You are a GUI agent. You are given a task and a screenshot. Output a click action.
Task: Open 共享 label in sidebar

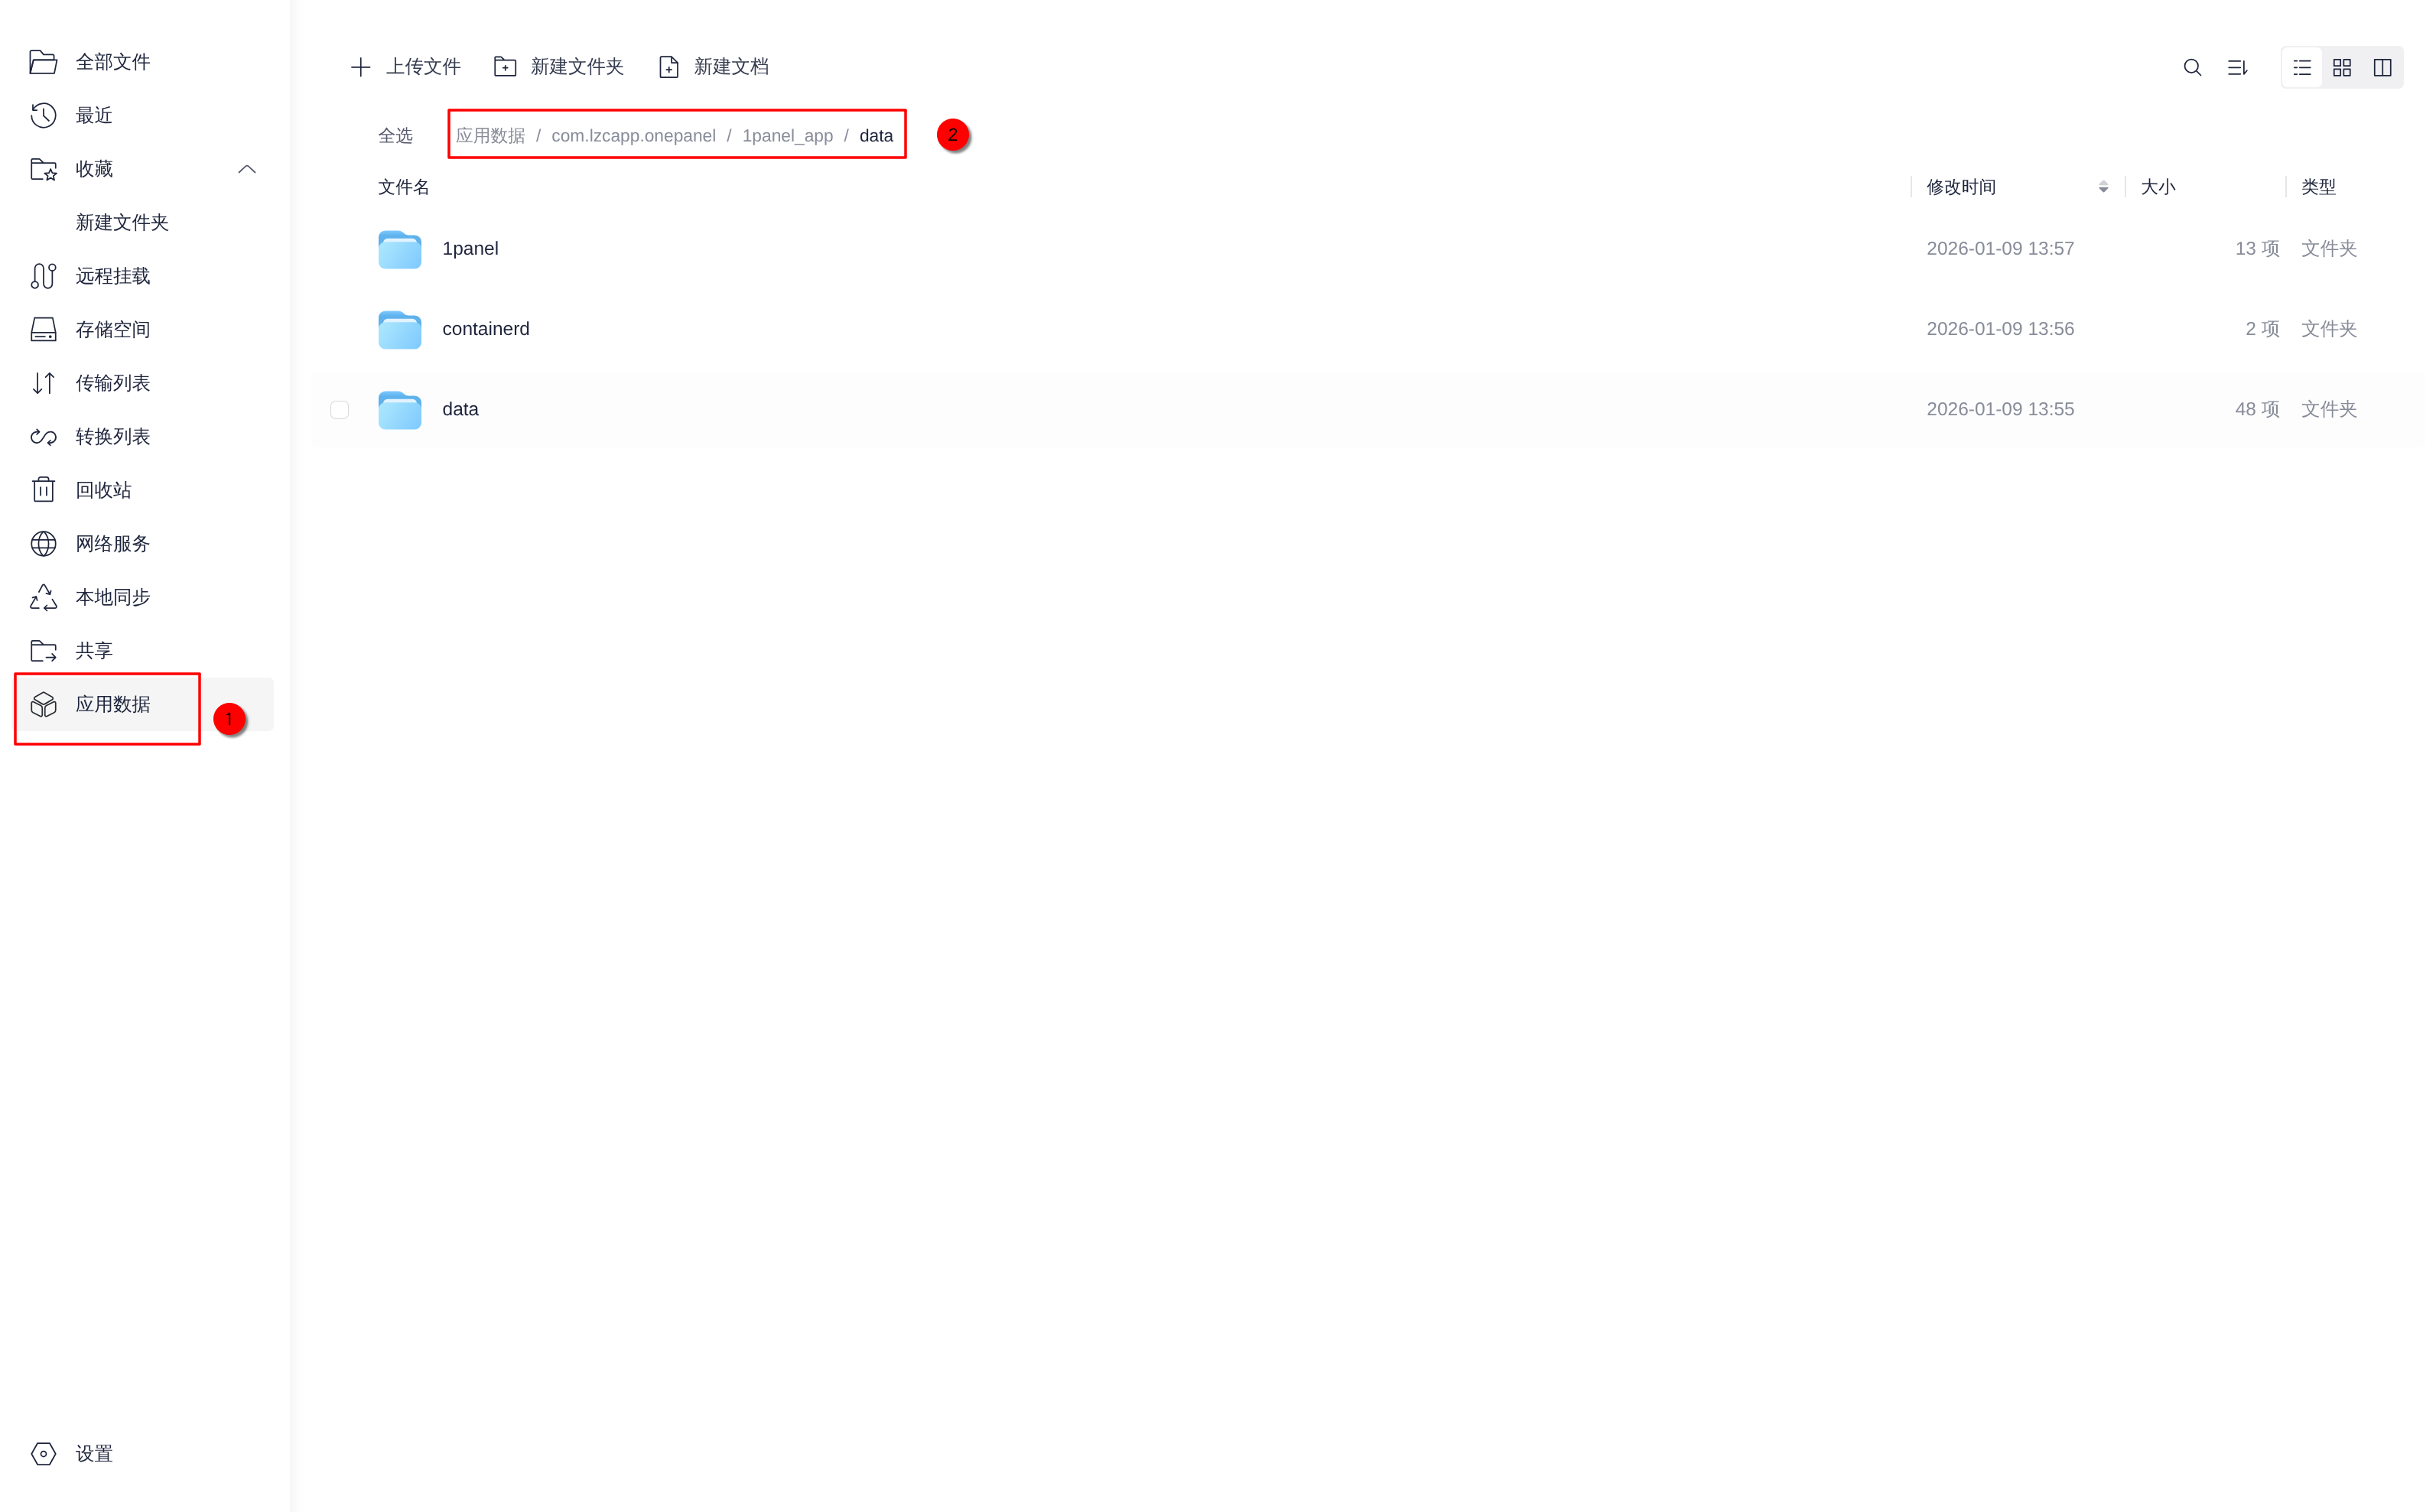(x=94, y=651)
